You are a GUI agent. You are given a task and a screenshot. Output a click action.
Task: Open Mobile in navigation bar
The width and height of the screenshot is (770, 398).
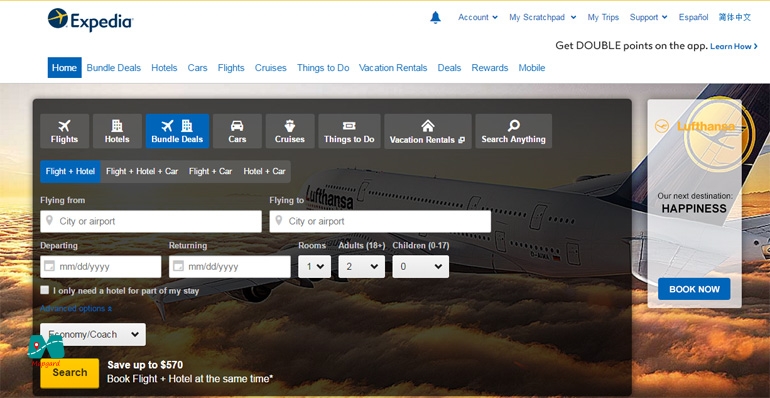click(x=532, y=68)
